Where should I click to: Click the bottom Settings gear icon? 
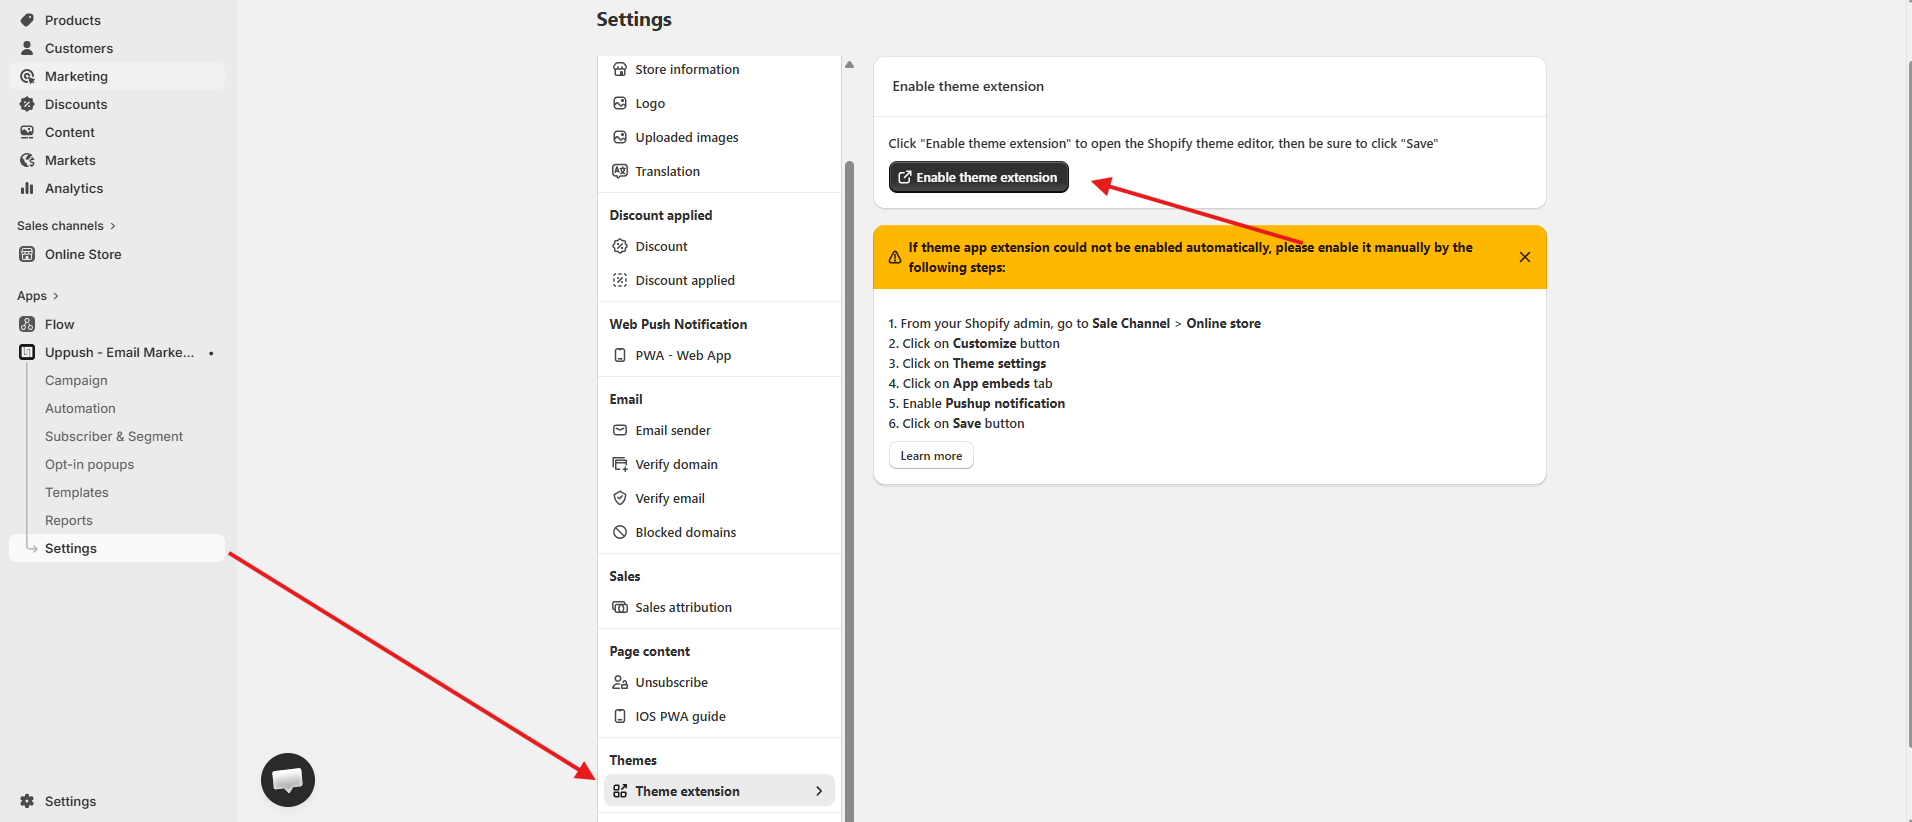pos(27,801)
